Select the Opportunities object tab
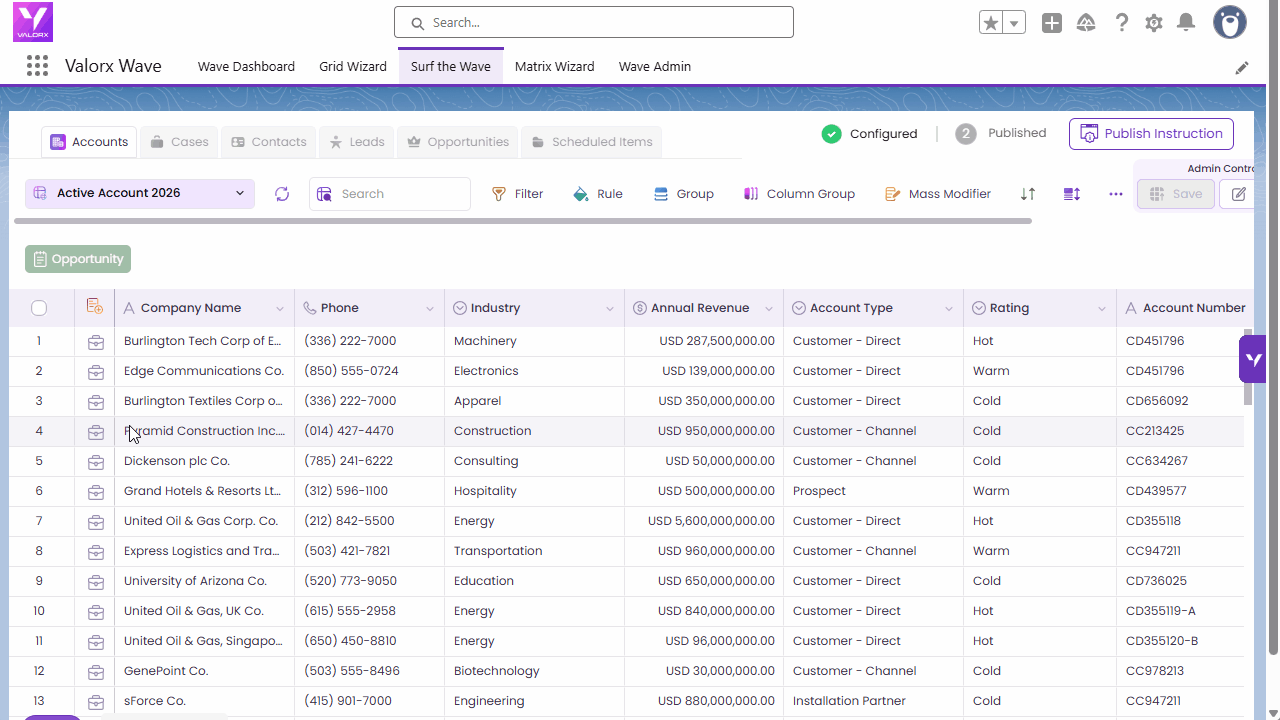Viewport: 1280px width, 720px height. click(x=458, y=142)
